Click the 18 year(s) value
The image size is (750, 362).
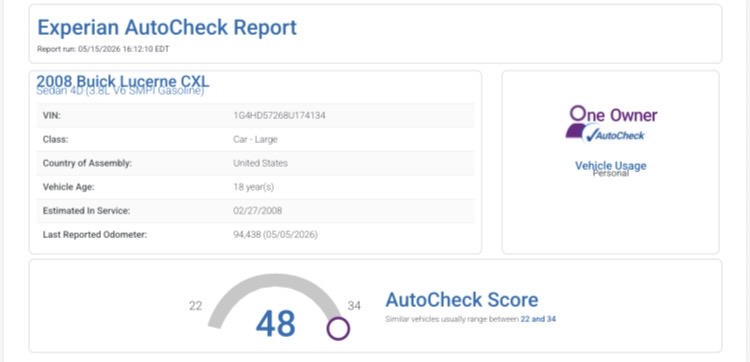(x=254, y=187)
